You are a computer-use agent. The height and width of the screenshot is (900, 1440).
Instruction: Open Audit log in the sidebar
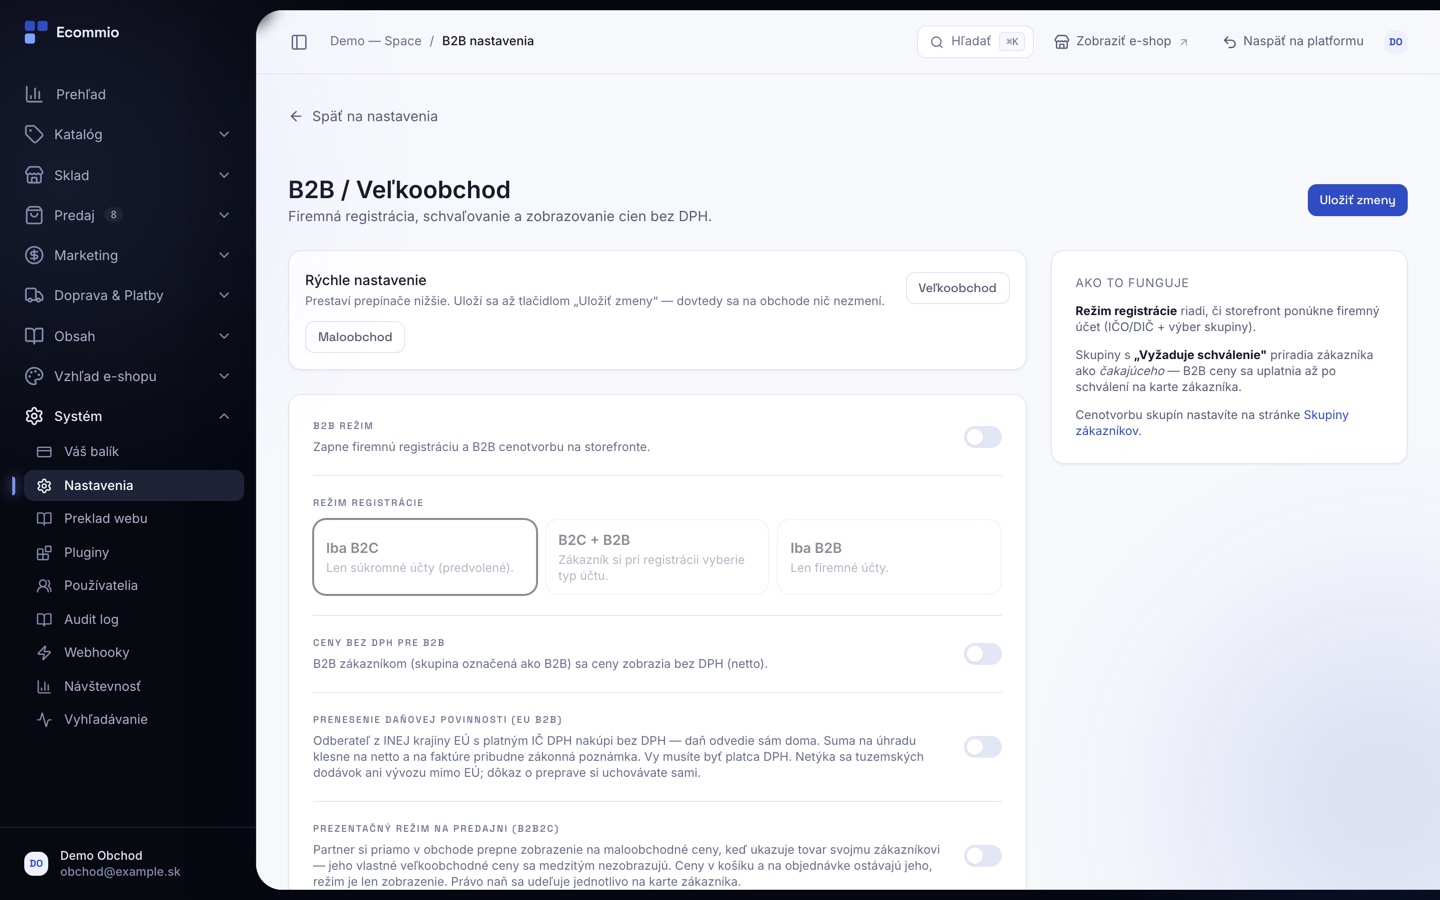pos(134,619)
